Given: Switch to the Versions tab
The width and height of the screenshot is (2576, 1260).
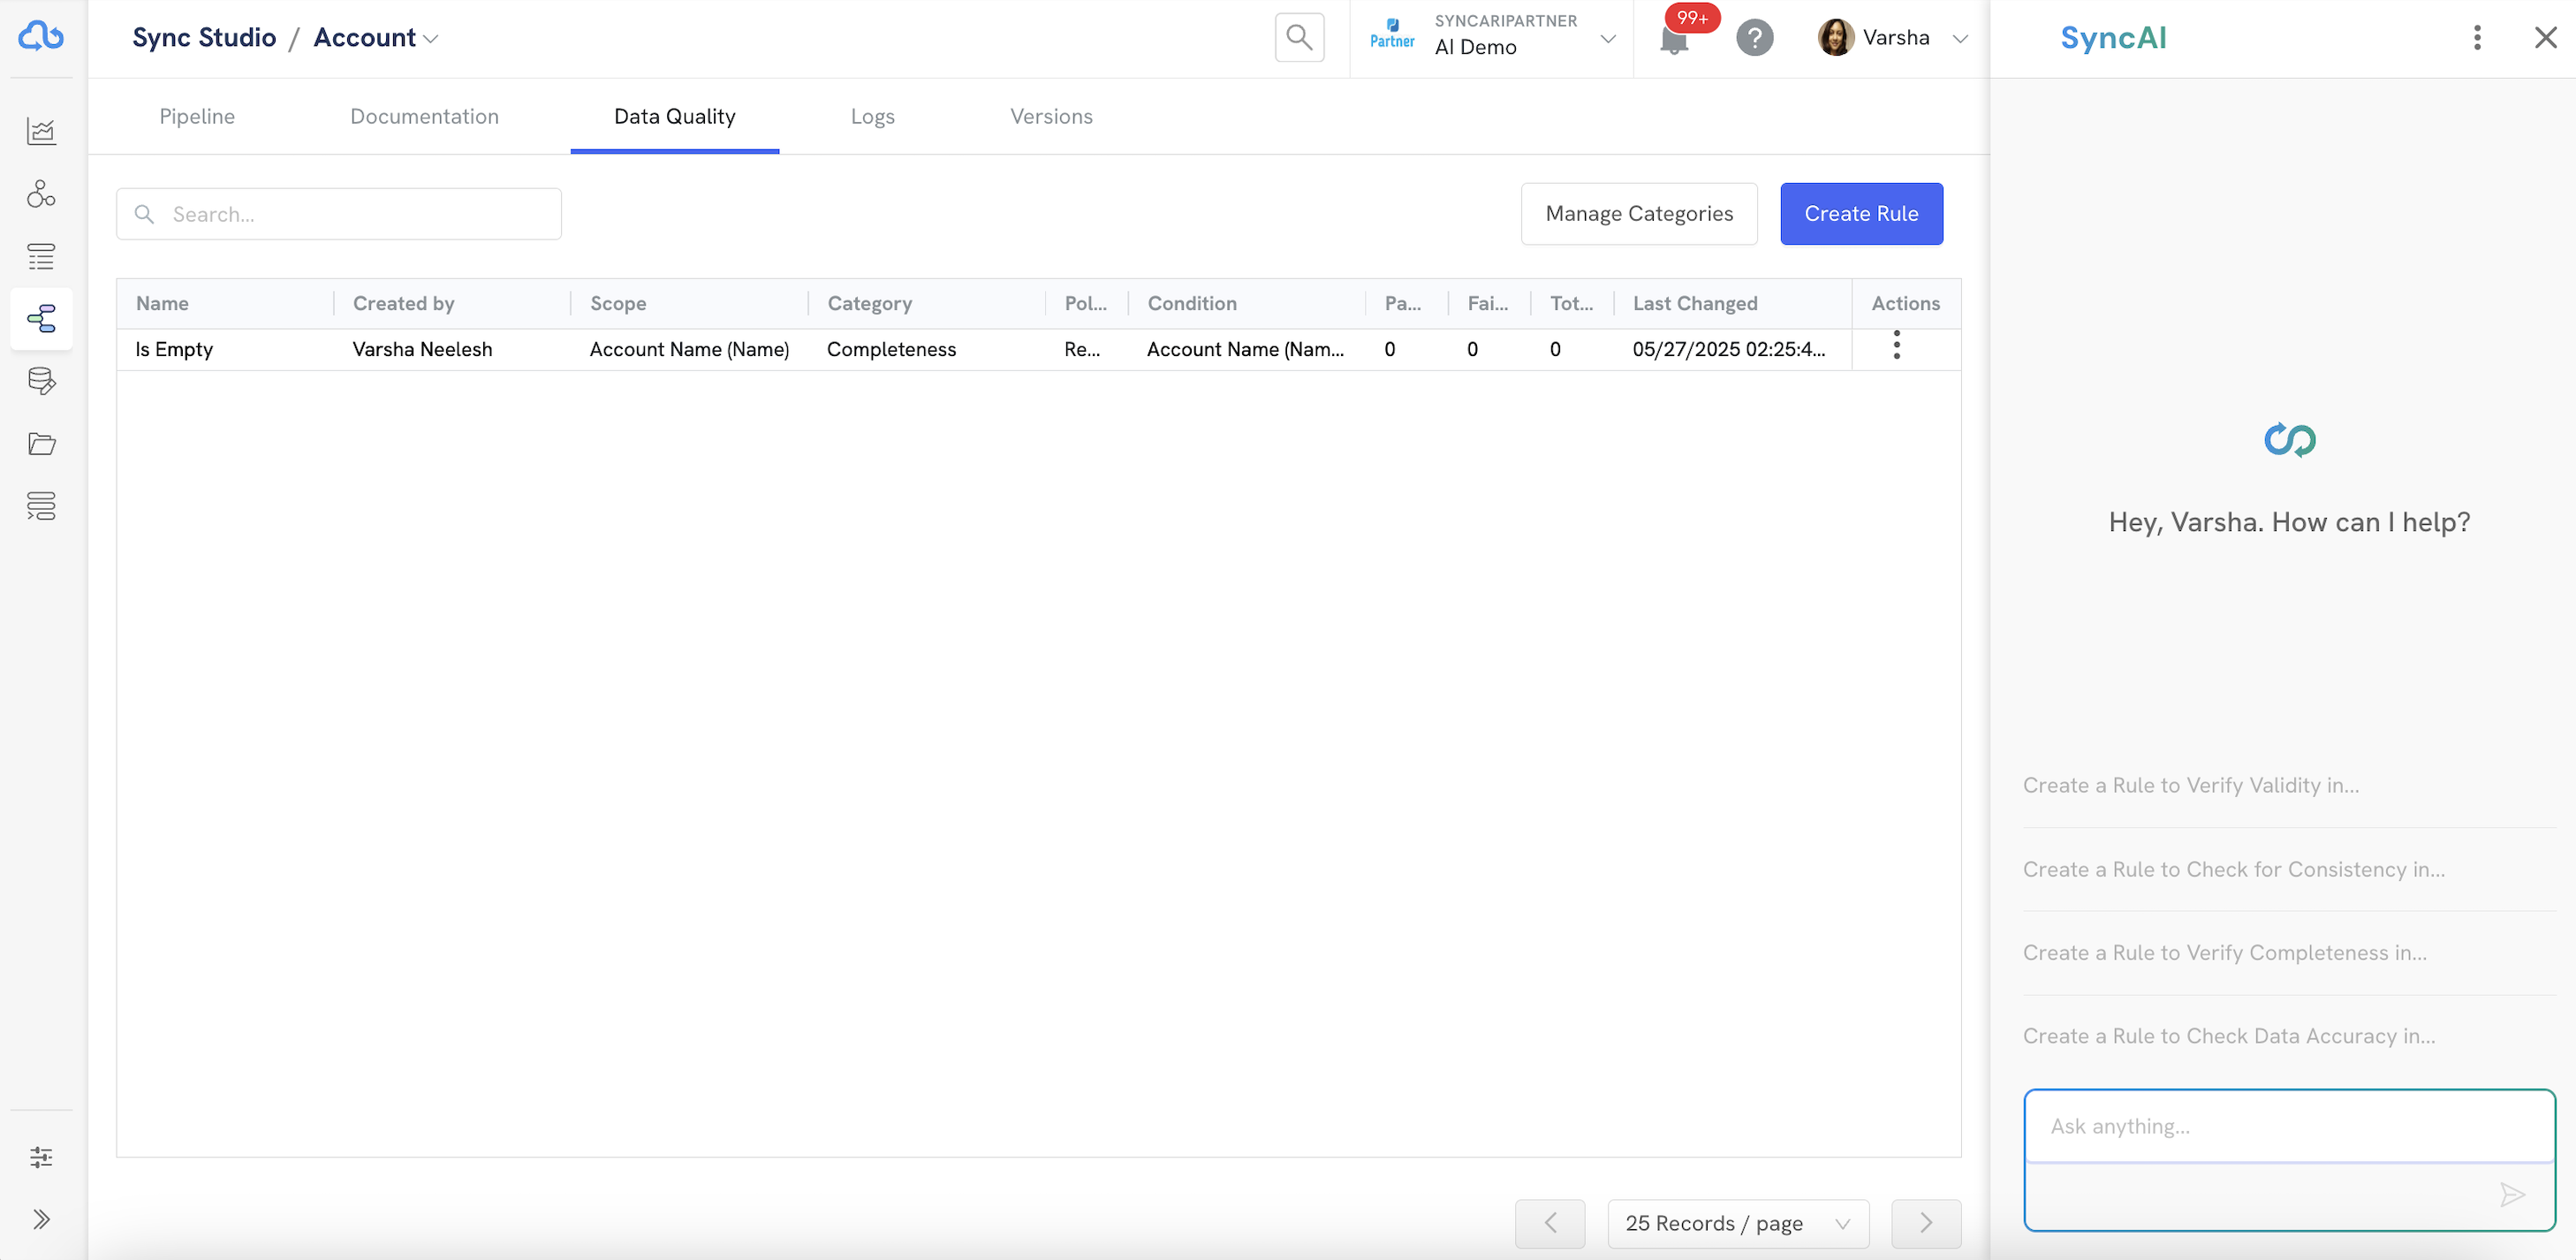Looking at the screenshot, I should click(x=1051, y=116).
